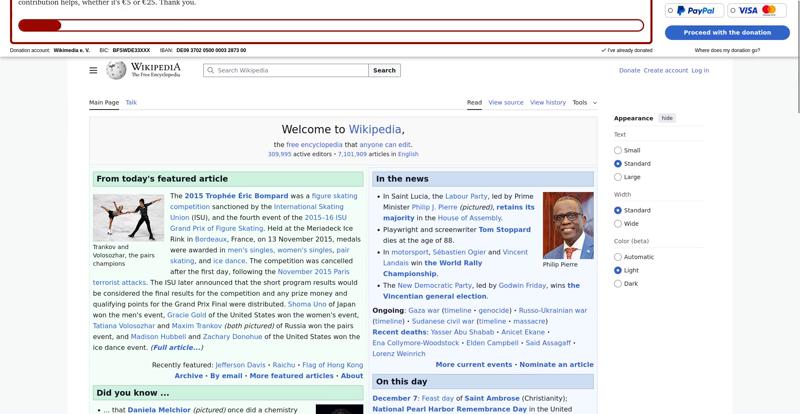Expand the Tools dropdown menu

(584, 102)
